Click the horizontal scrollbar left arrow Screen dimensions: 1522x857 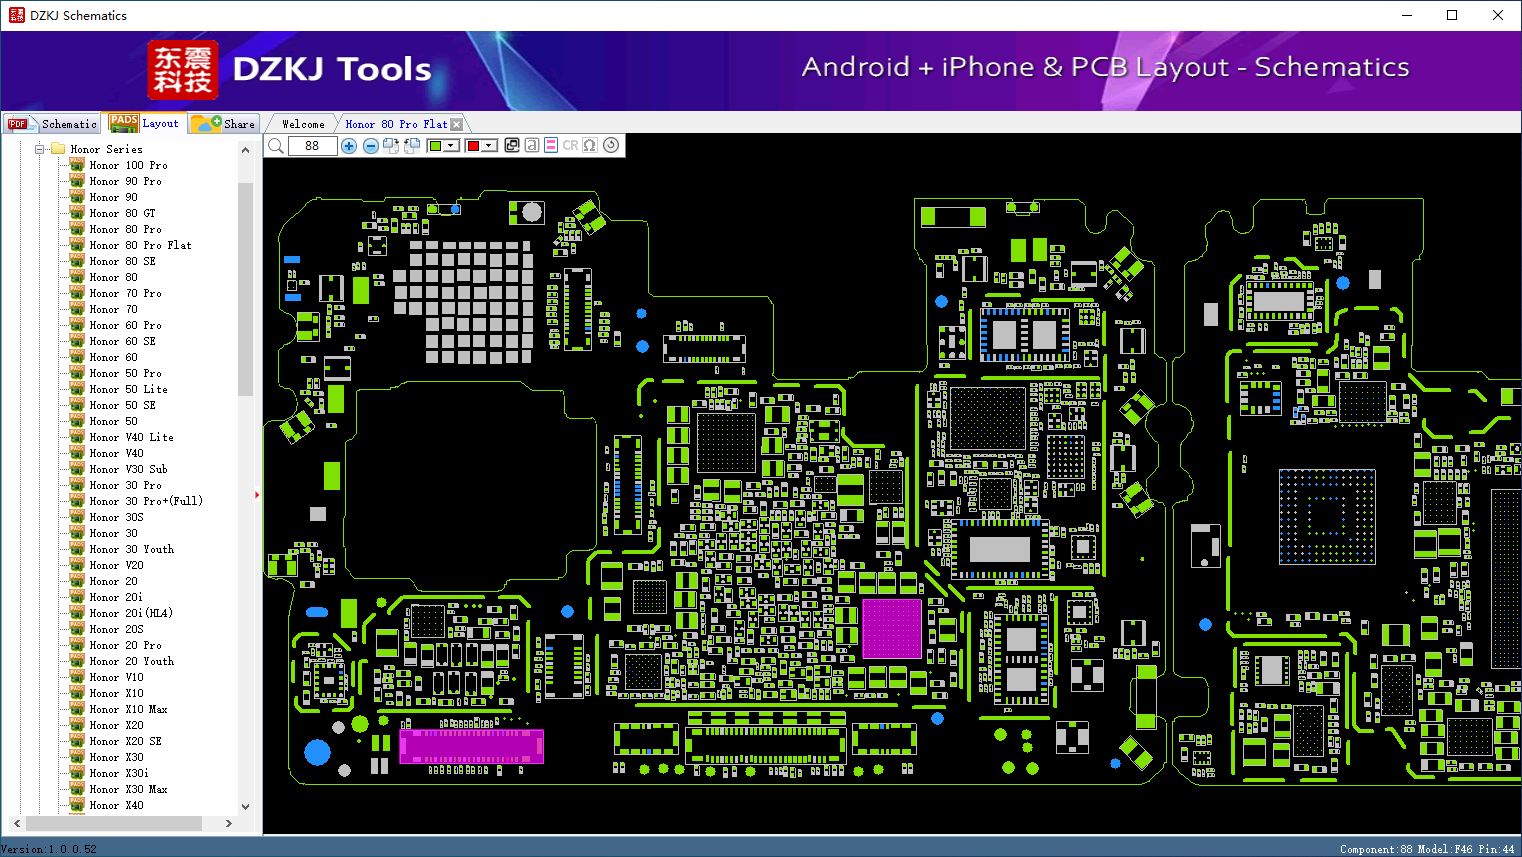[x=17, y=823]
